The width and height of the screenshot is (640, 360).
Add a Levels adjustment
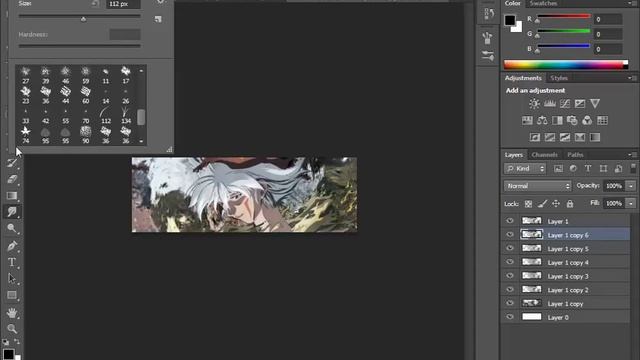[x=549, y=104]
